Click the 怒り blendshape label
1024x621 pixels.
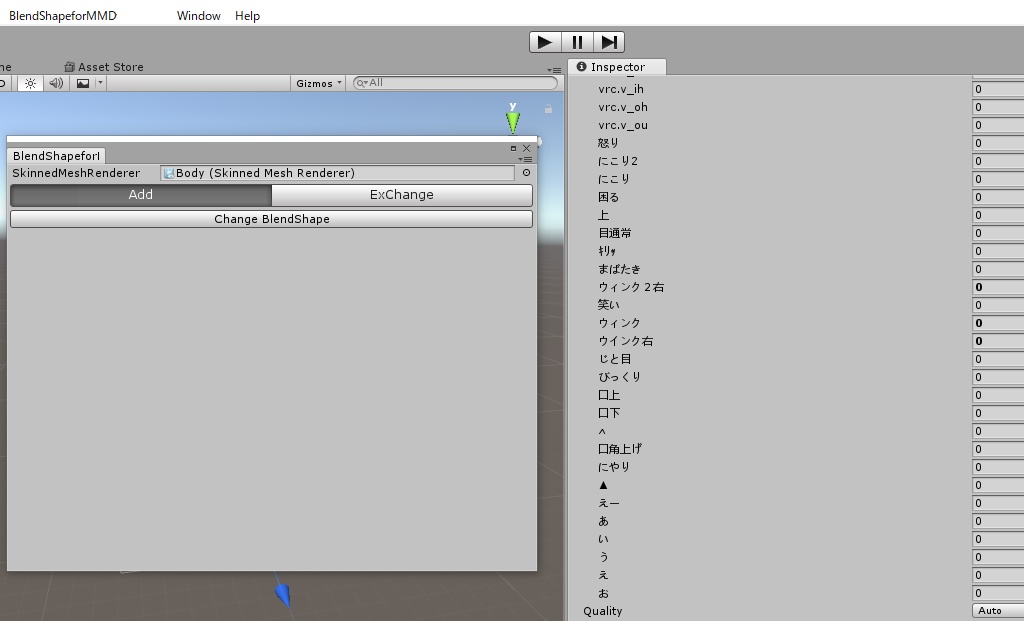[608, 143]
